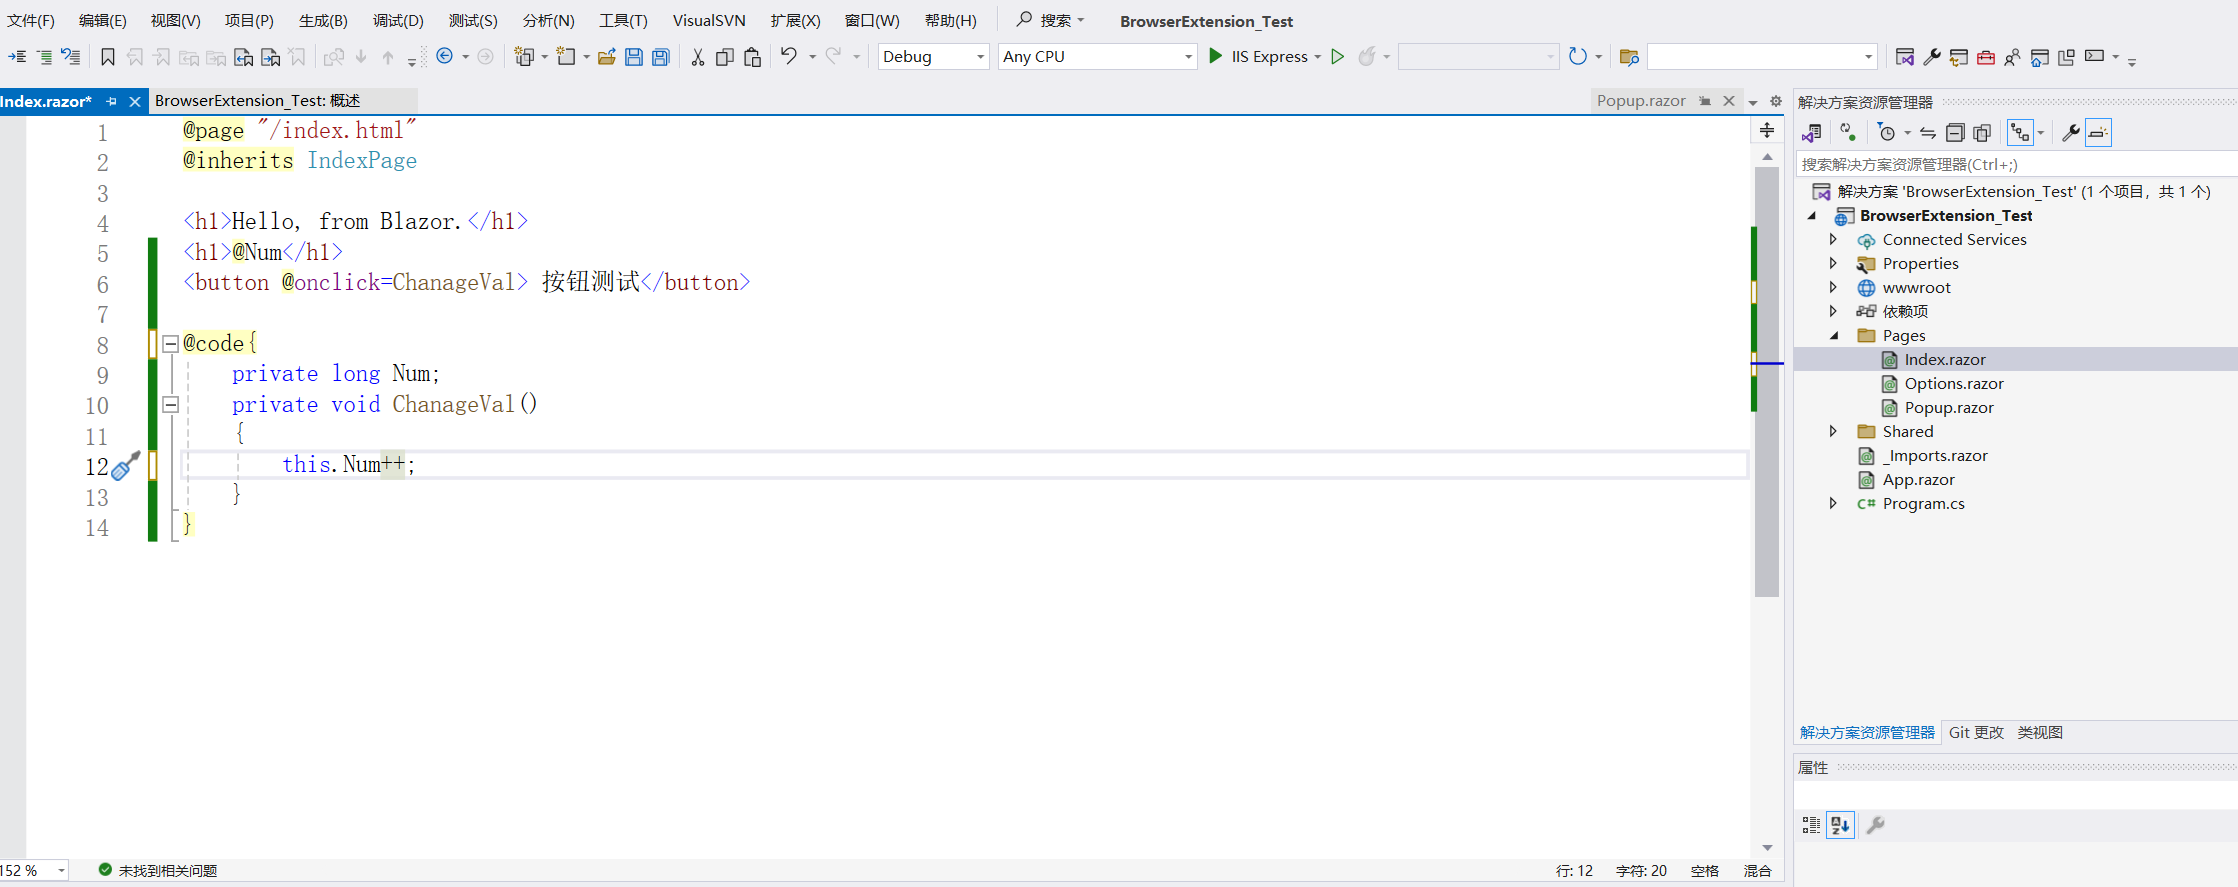Image resolution: width=2238 pixels, height=887 pixels.
Task: Click inside the Solution Explorer search box
Action: coord(2015,164)
